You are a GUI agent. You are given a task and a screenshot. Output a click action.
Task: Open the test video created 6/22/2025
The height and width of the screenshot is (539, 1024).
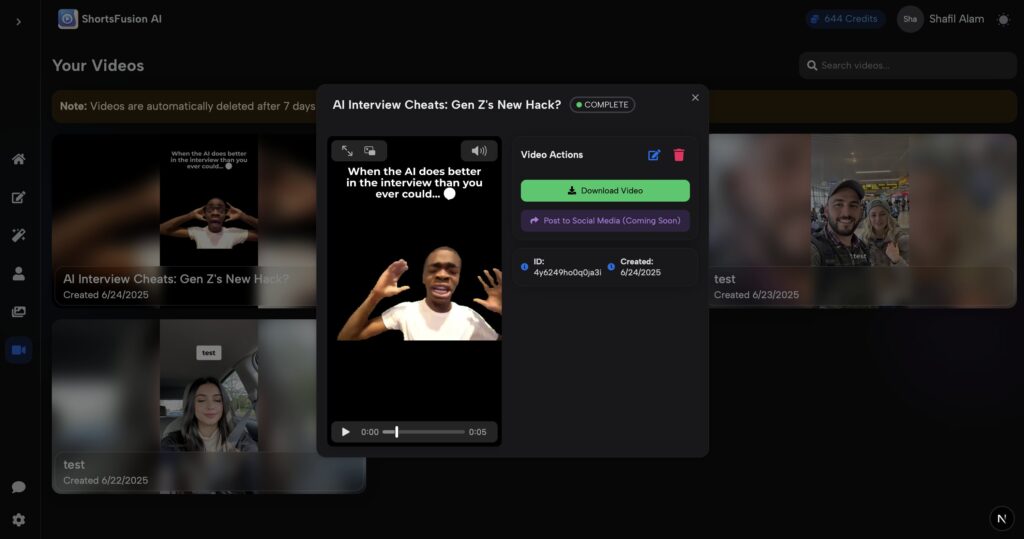[209, 406]
